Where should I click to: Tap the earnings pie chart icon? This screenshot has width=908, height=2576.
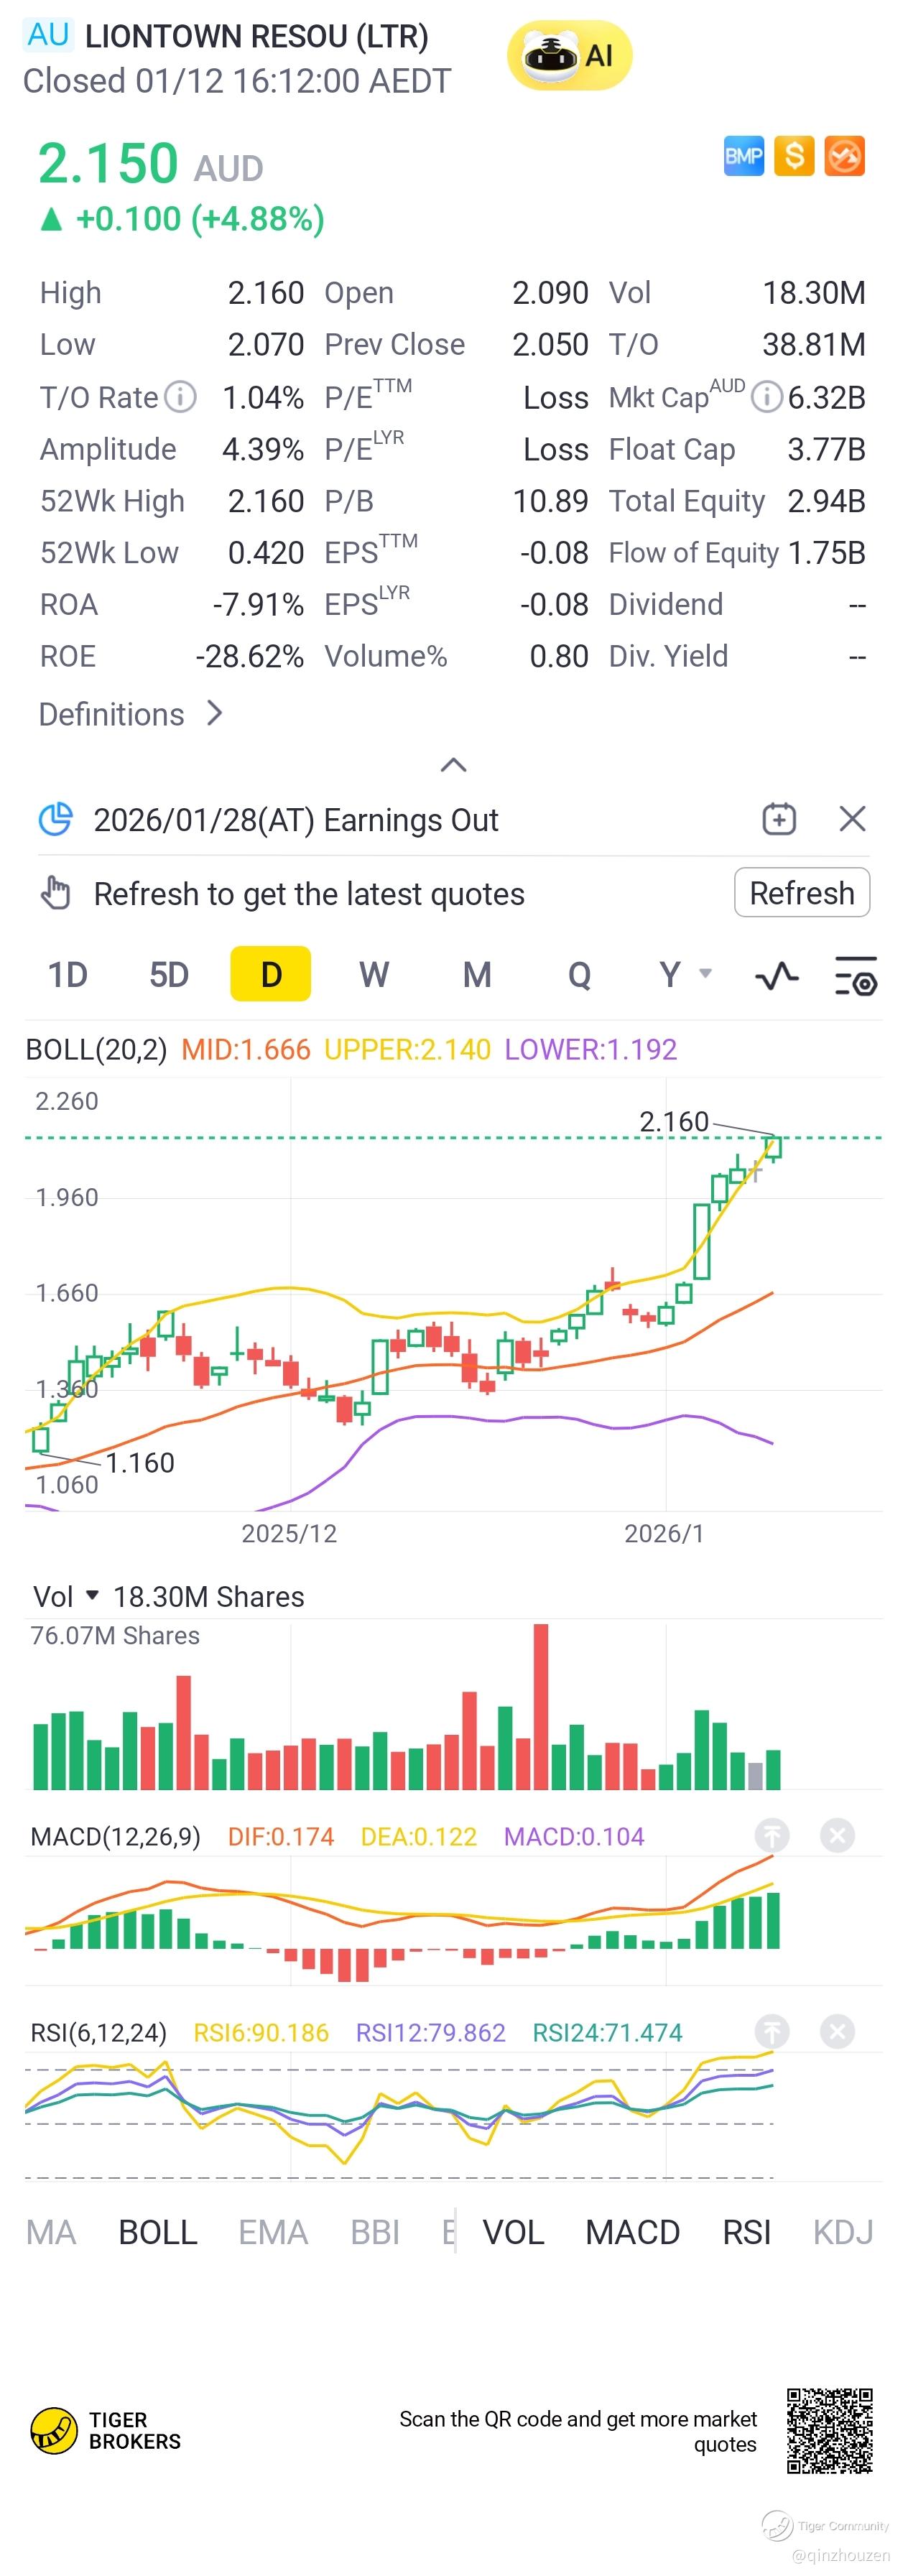(x=56, y=819)
